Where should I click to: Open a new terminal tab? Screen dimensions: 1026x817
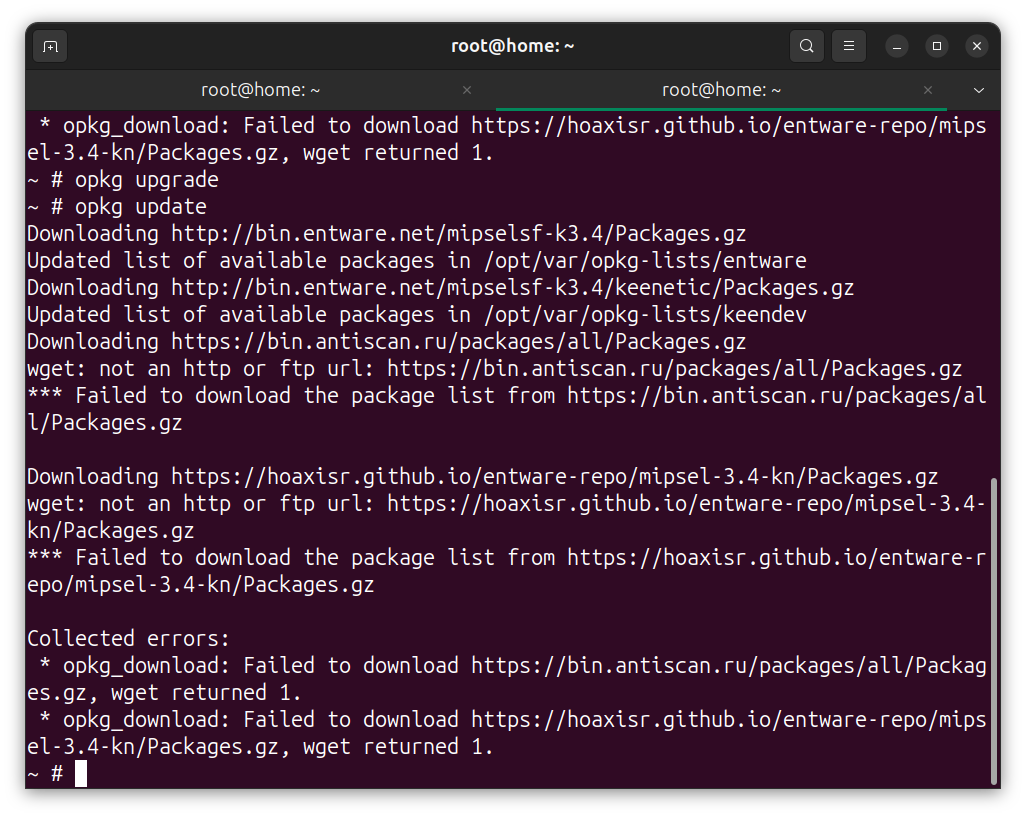[x=50, y=46]
